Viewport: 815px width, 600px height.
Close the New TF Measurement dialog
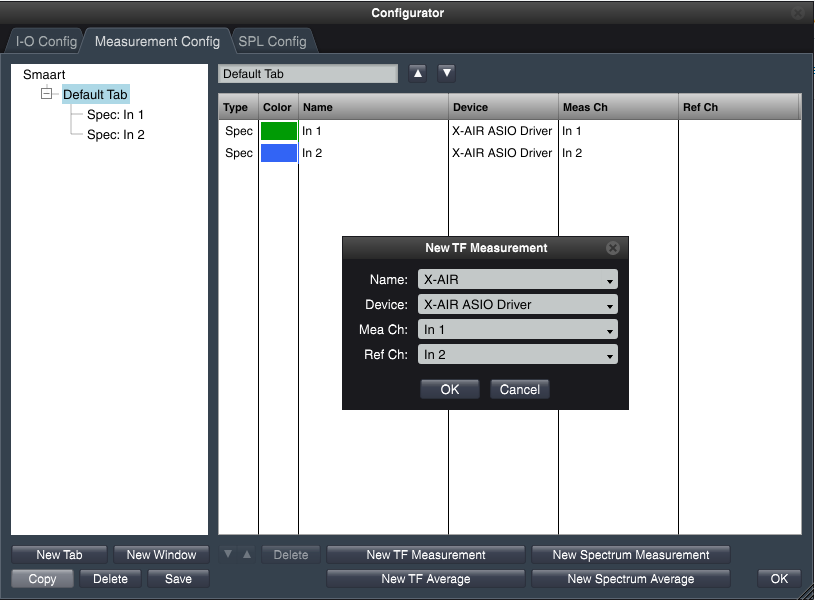pos(613,248)
